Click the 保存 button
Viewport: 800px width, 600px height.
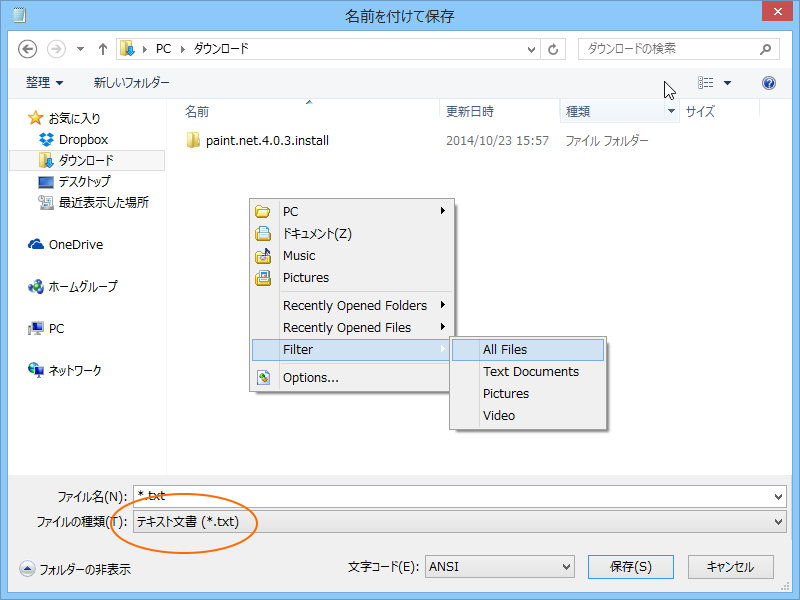(630, 566)
